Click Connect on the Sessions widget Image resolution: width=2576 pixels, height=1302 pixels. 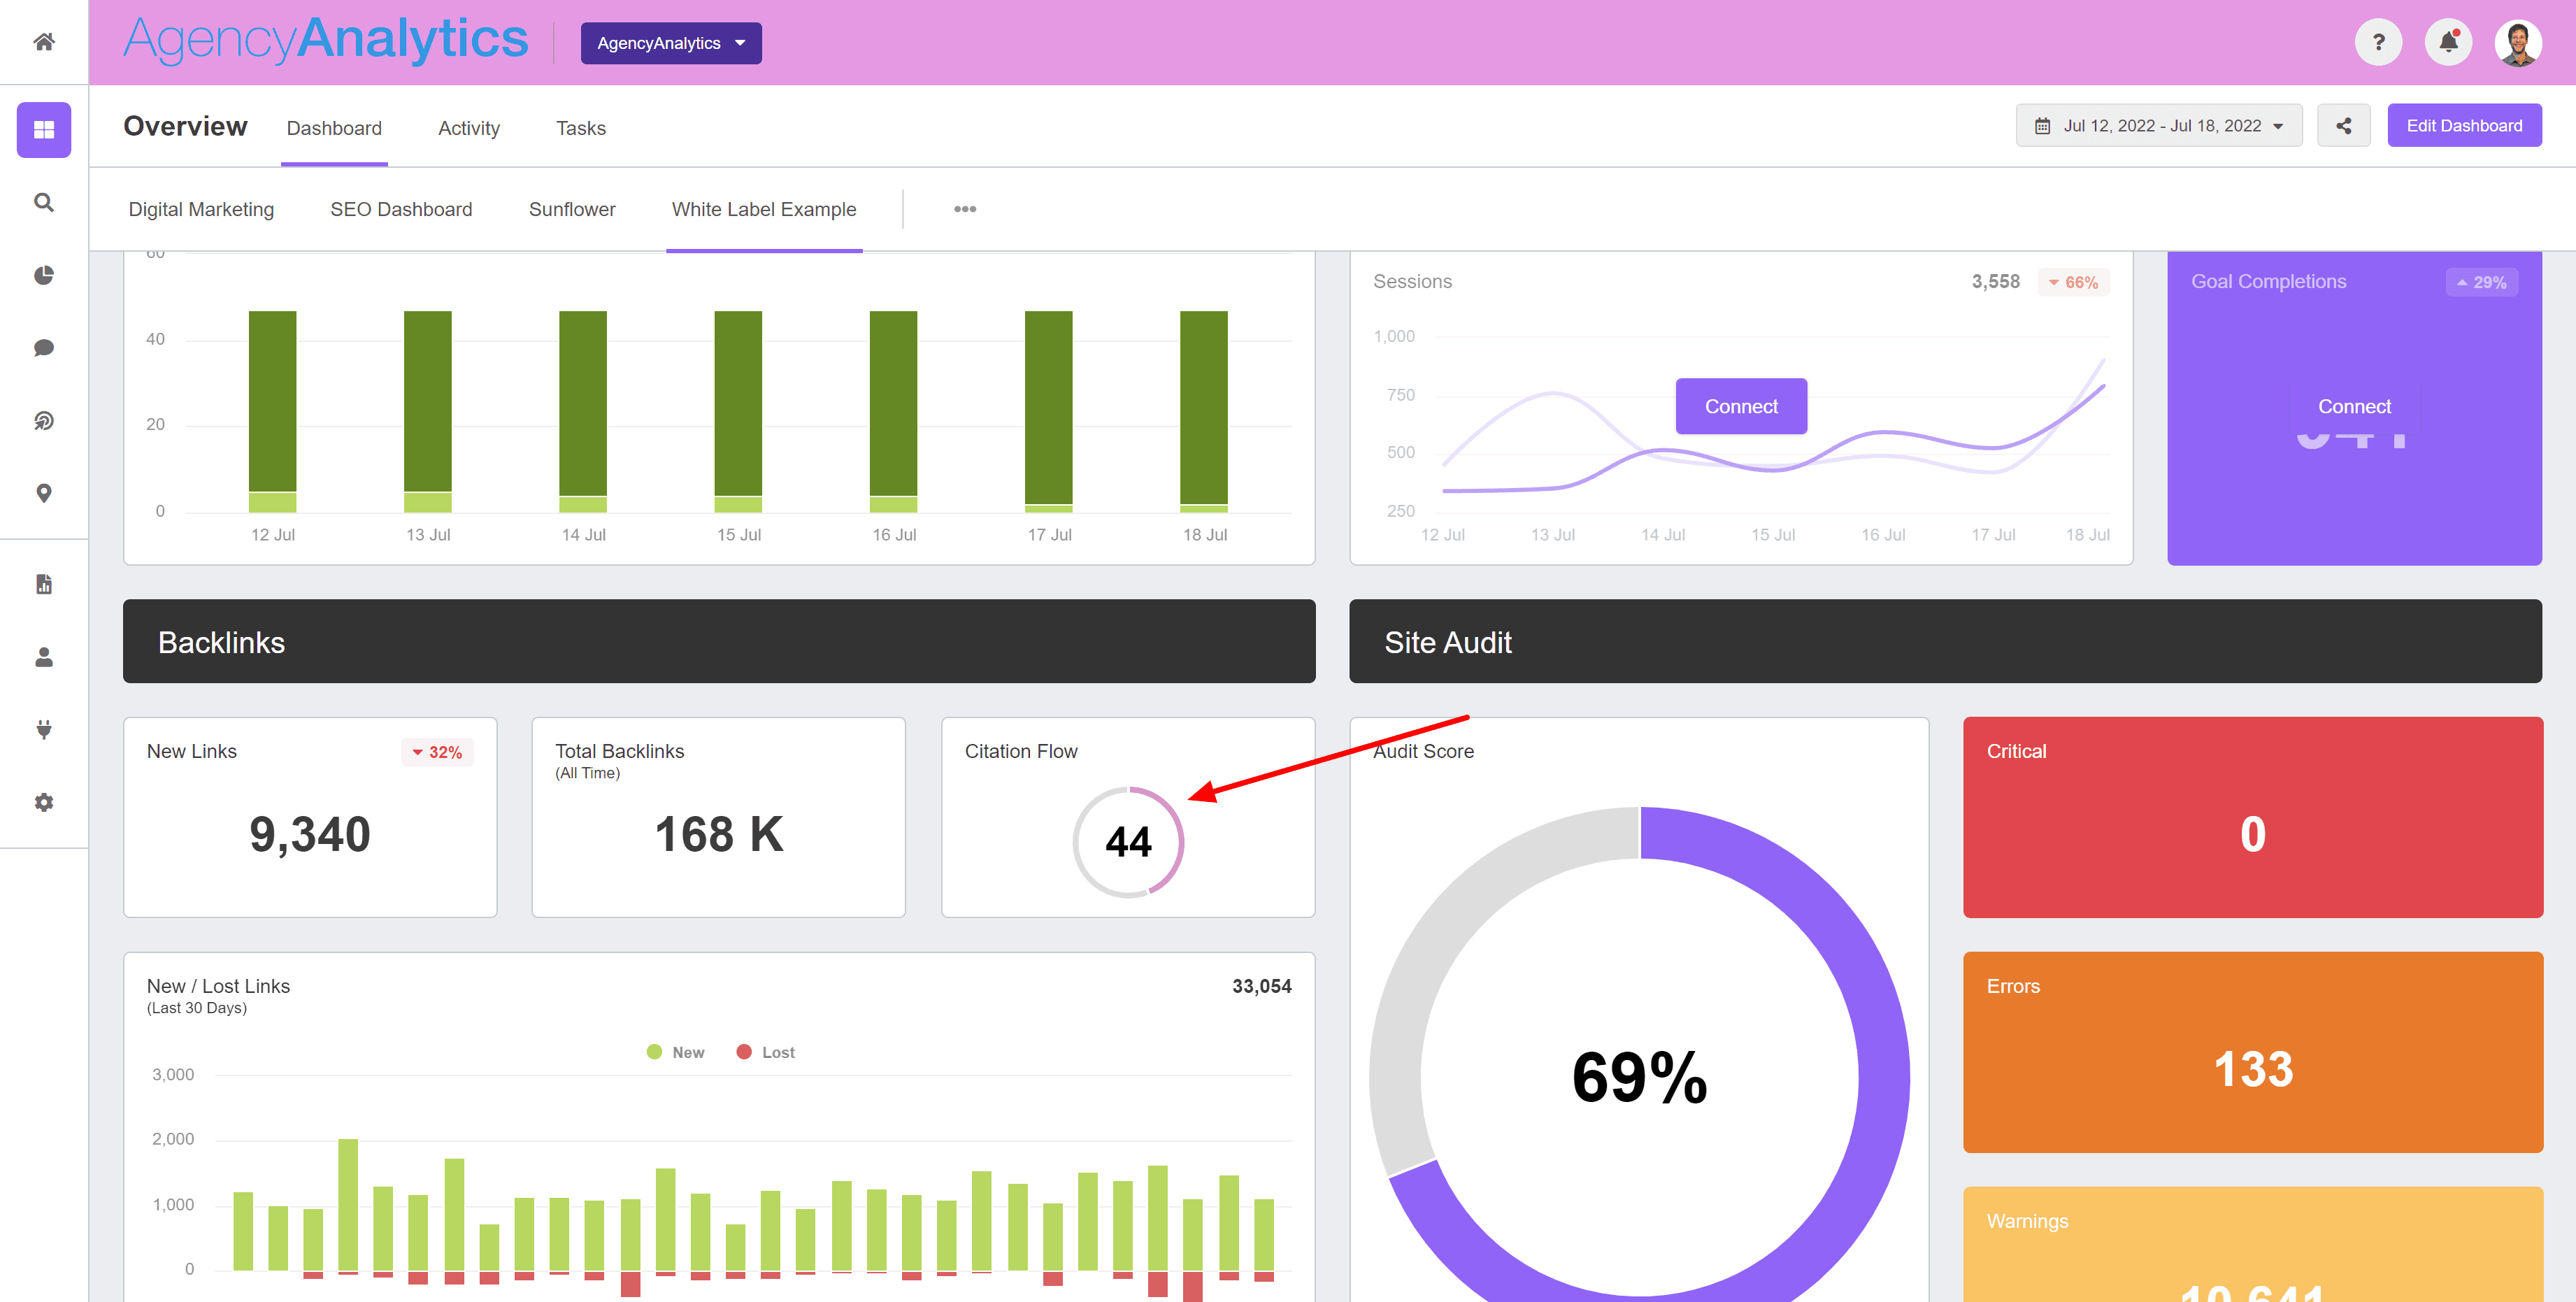[x=1741, y=406]
